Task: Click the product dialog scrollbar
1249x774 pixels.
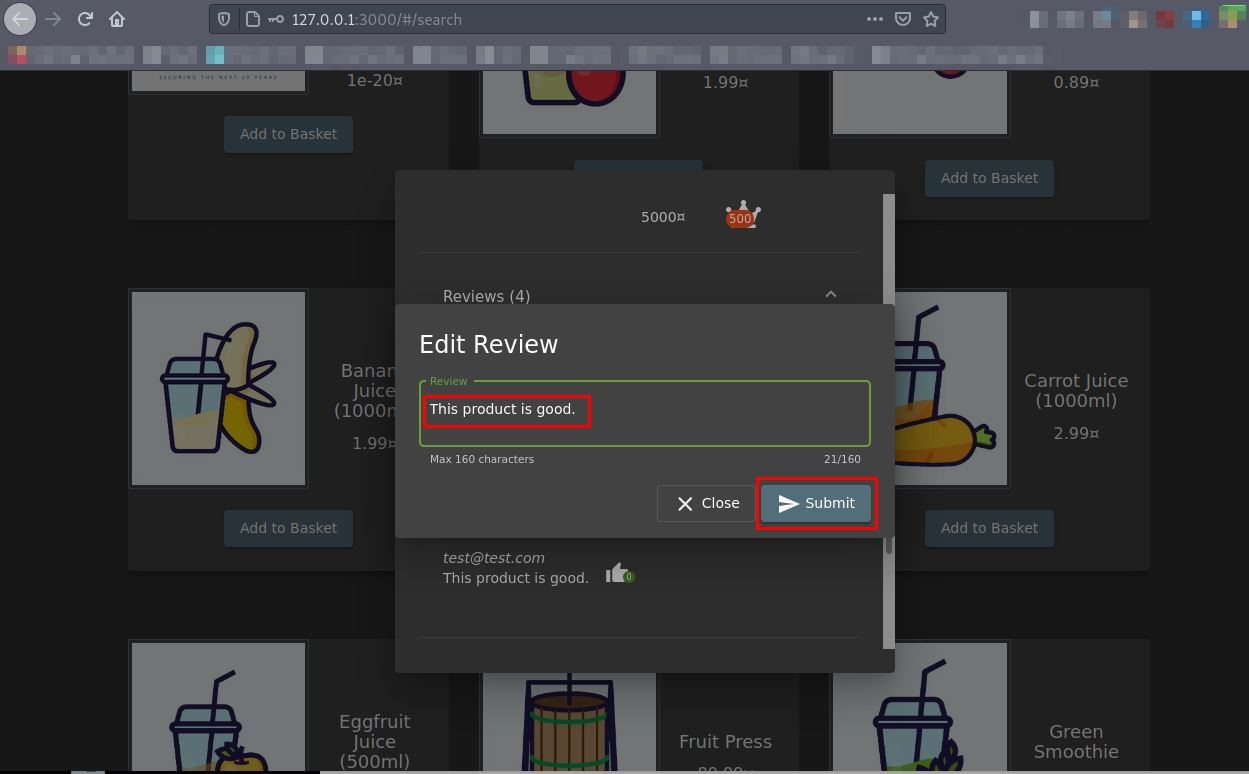Action: [888, 420]
